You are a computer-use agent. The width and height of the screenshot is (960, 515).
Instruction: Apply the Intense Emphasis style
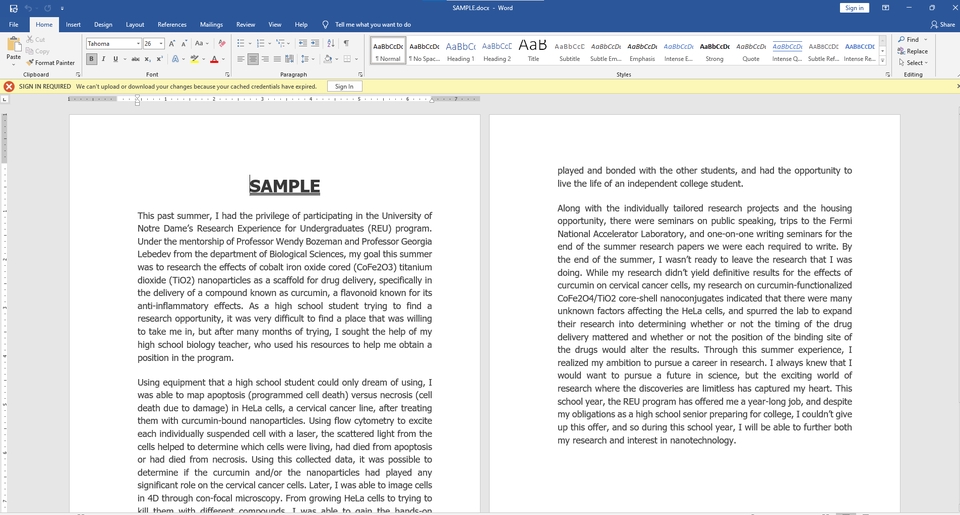[678, 51]
